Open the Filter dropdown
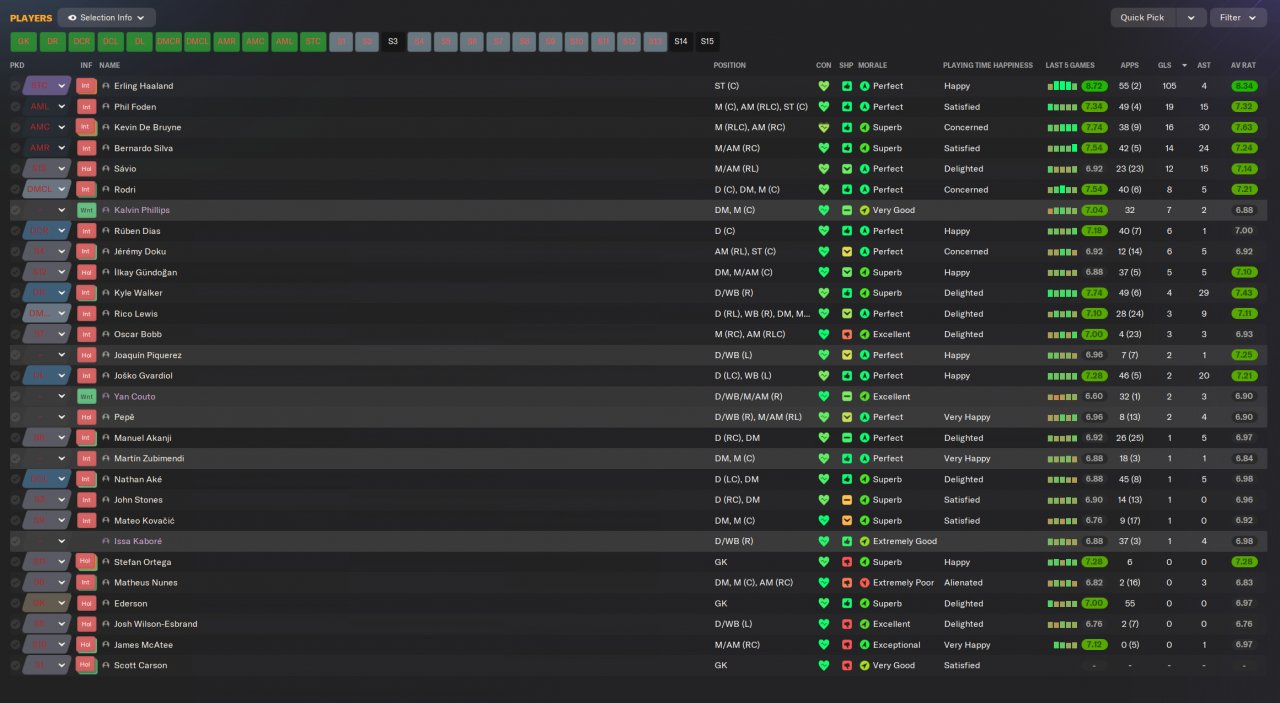The height and width of the screenshot is (703, 1280). click(1238, 17)
